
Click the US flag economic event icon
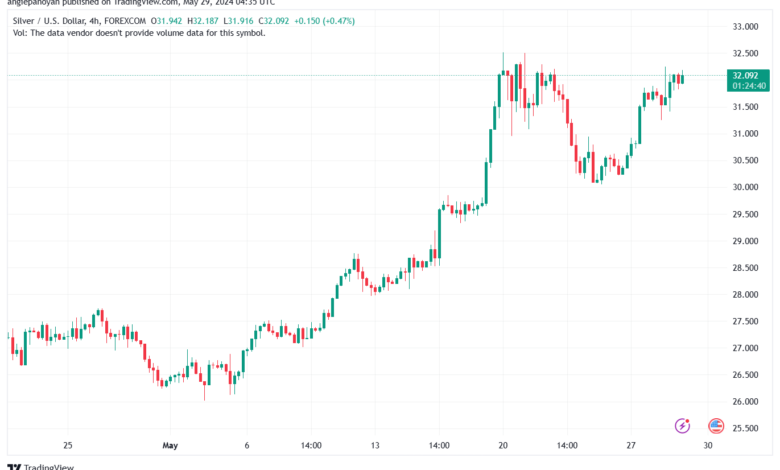coord(716,426)
